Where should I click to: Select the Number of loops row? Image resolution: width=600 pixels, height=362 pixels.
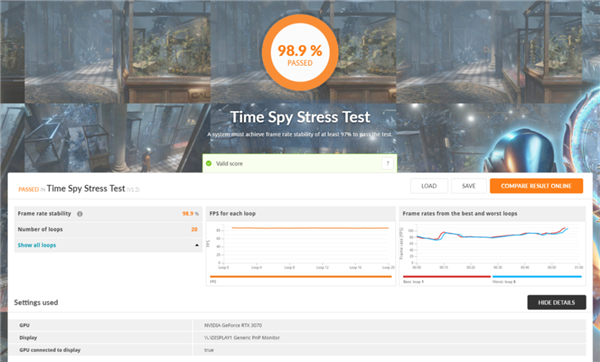tap(108, 229)
